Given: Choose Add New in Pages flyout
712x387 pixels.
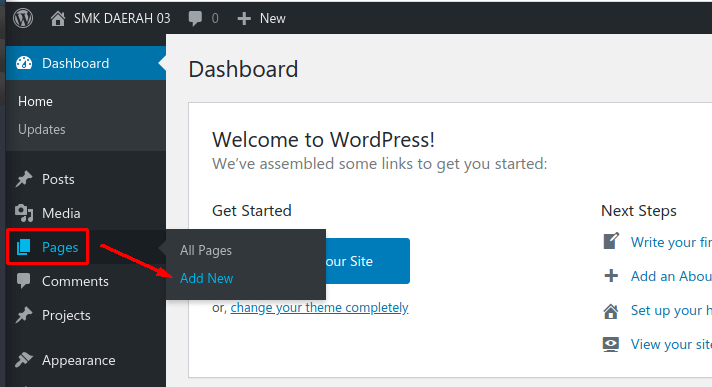Looking at the screenshot, I should (207, 278).
